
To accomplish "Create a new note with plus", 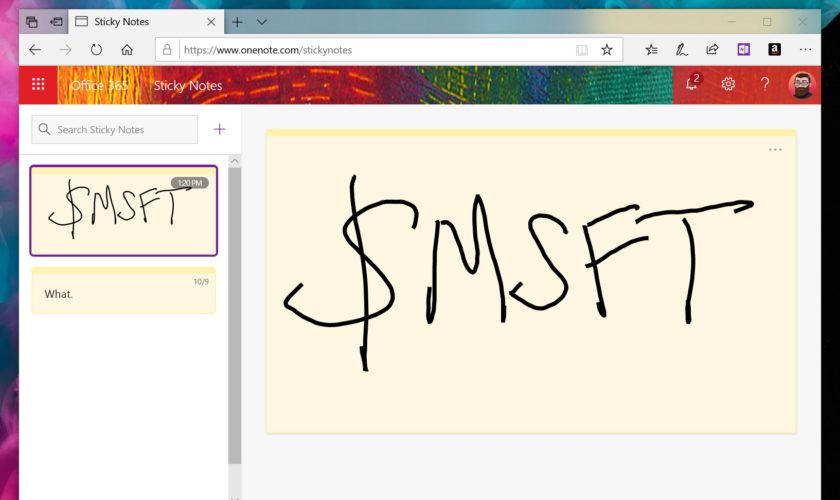I will coord(220,129).
